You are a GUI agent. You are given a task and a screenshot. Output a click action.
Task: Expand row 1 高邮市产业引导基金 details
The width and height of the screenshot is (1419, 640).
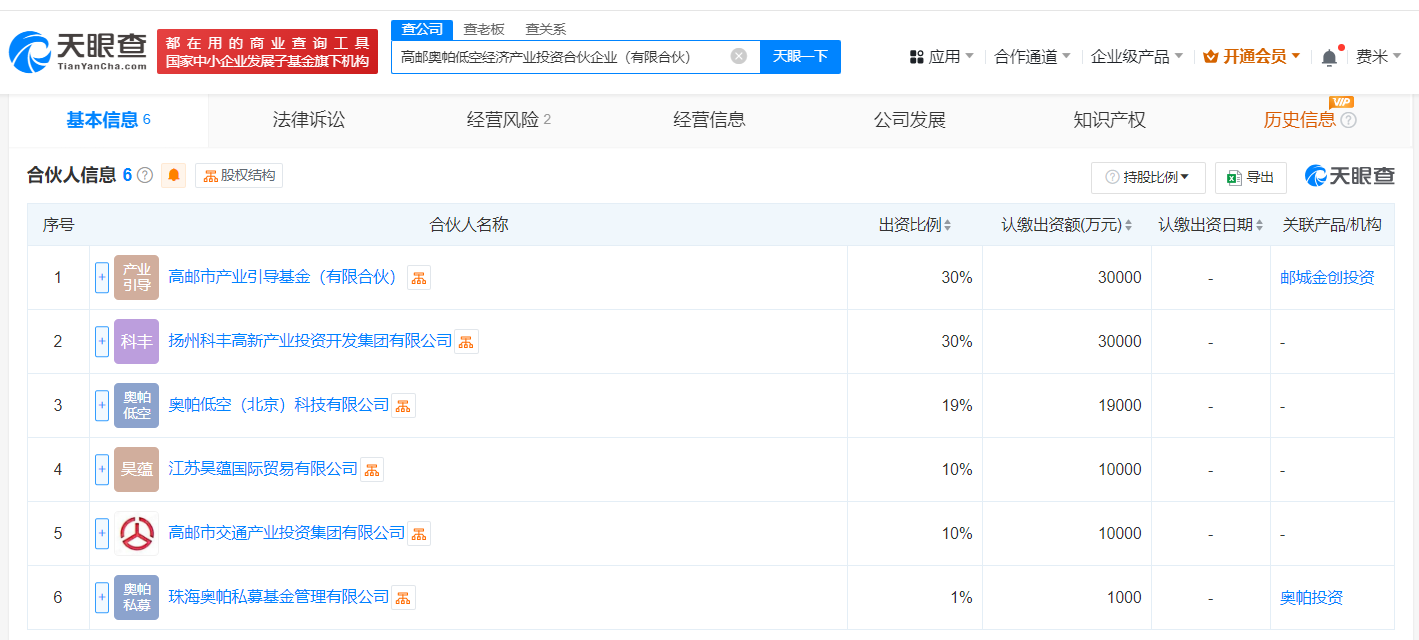coord(102,277)
